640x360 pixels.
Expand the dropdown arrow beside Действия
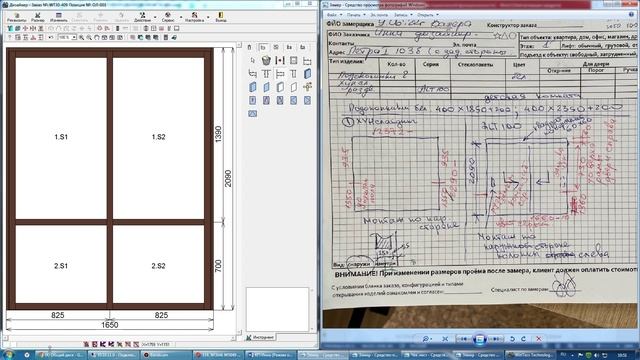pos(155,18)
